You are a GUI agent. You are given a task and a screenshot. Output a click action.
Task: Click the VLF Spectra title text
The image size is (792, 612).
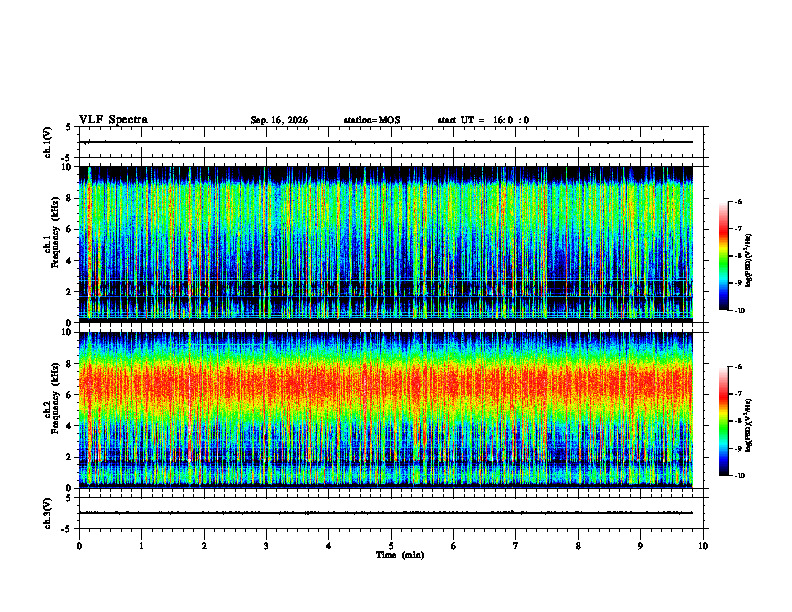(x=113, y=120)
